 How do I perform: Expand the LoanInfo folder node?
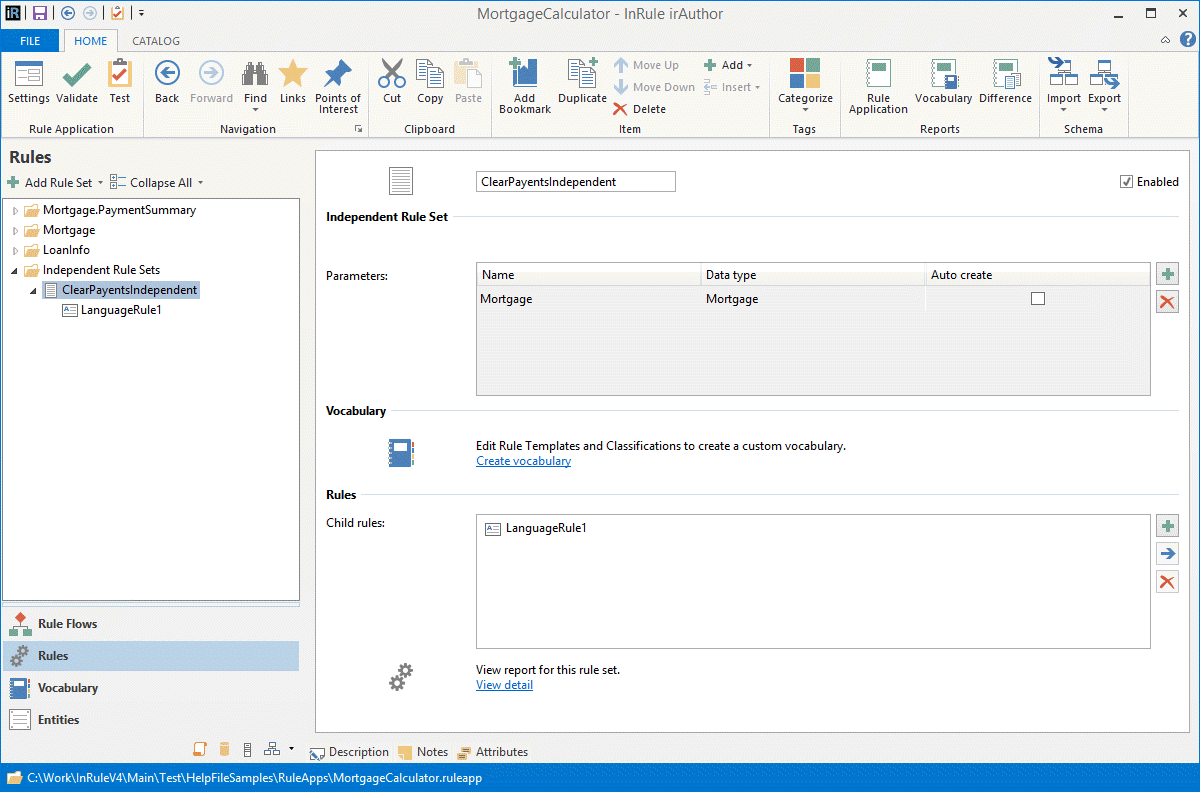(x=15, y=251)
